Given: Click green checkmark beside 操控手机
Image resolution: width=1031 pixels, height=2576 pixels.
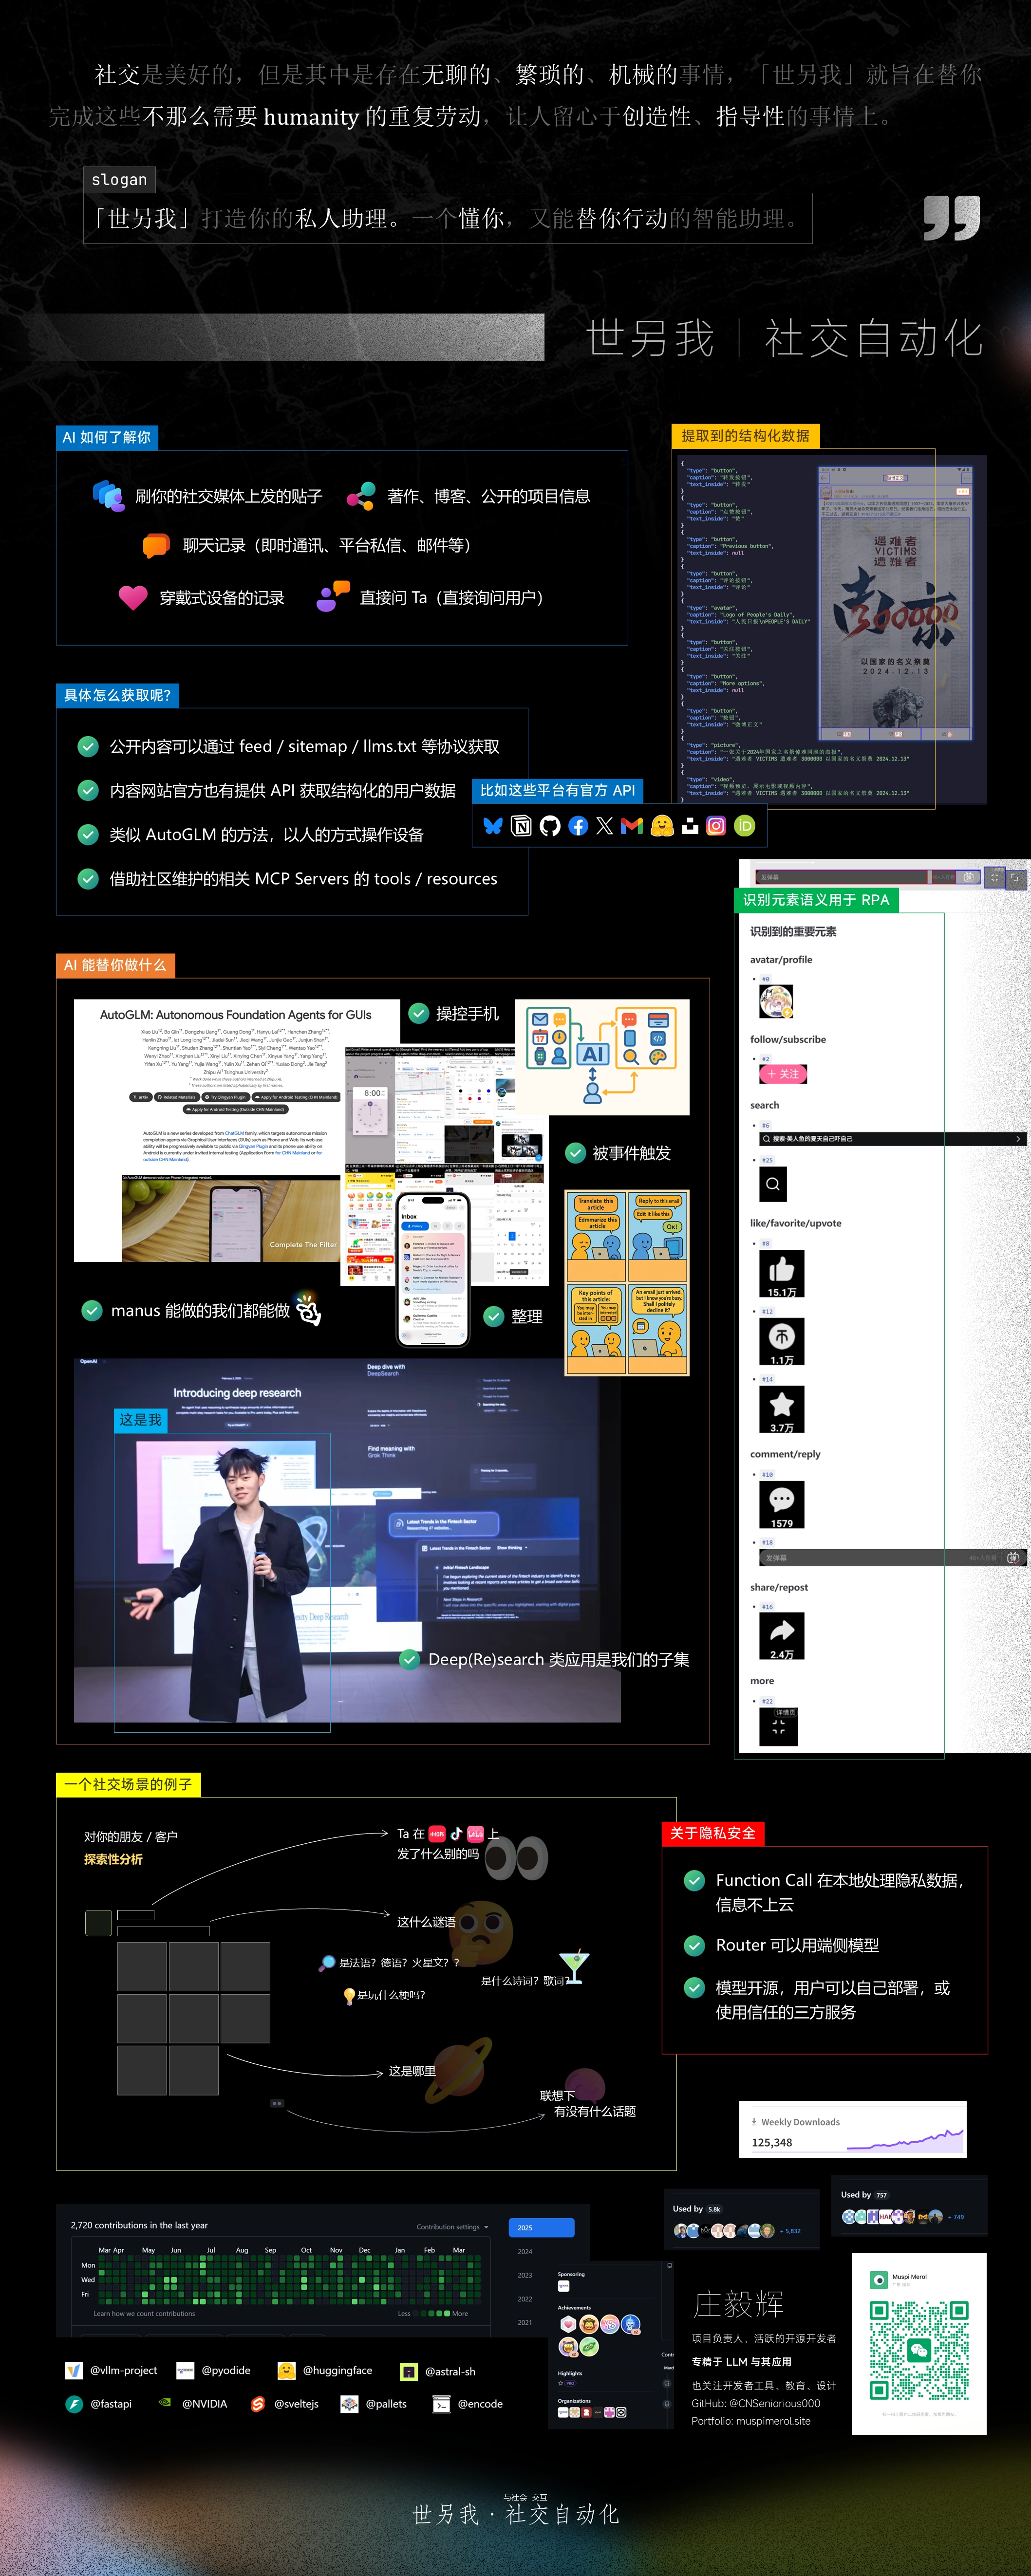Looking at the screenshot, I should pos(419,1013).
